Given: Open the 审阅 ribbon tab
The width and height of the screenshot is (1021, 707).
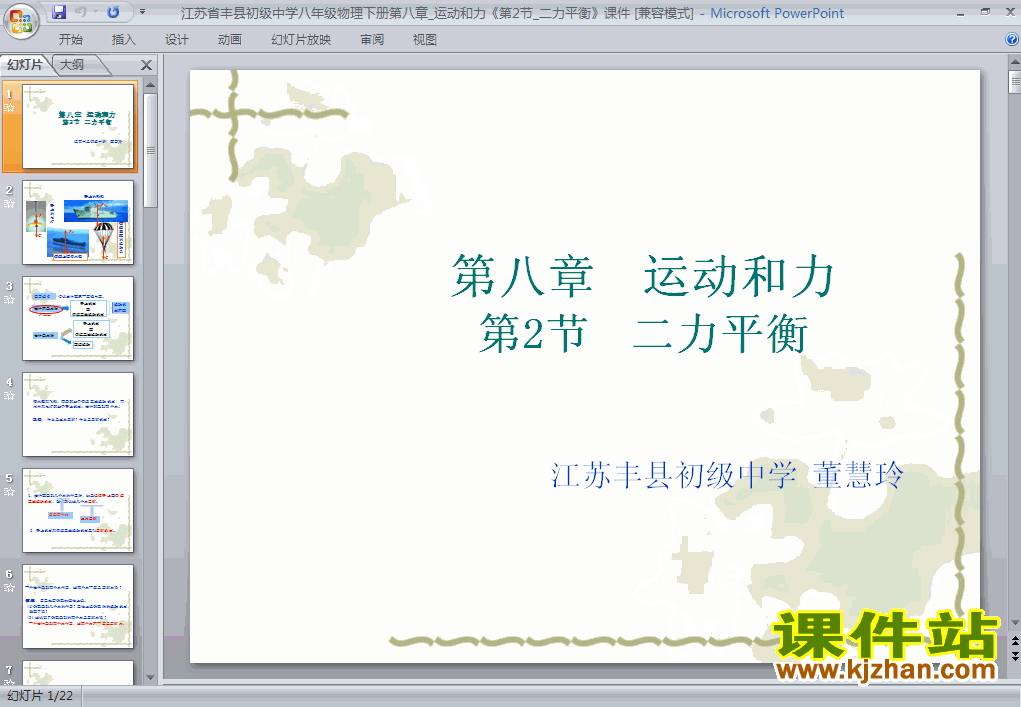Looking at the screenshot, I should pyautogui.click(x=372, y=40).
